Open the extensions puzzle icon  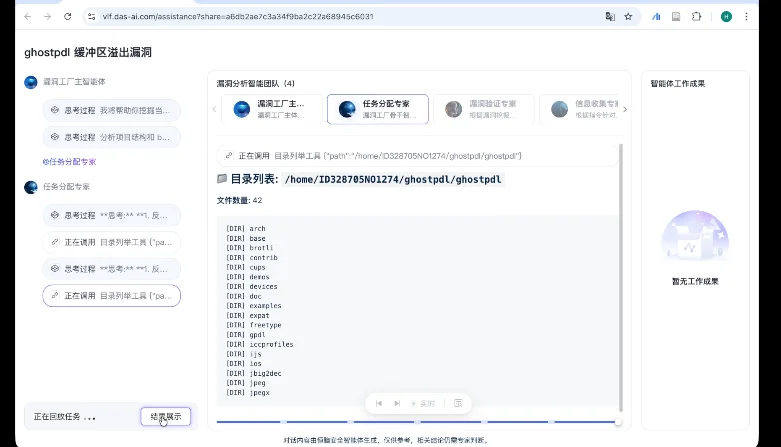[x=696, y=16]
